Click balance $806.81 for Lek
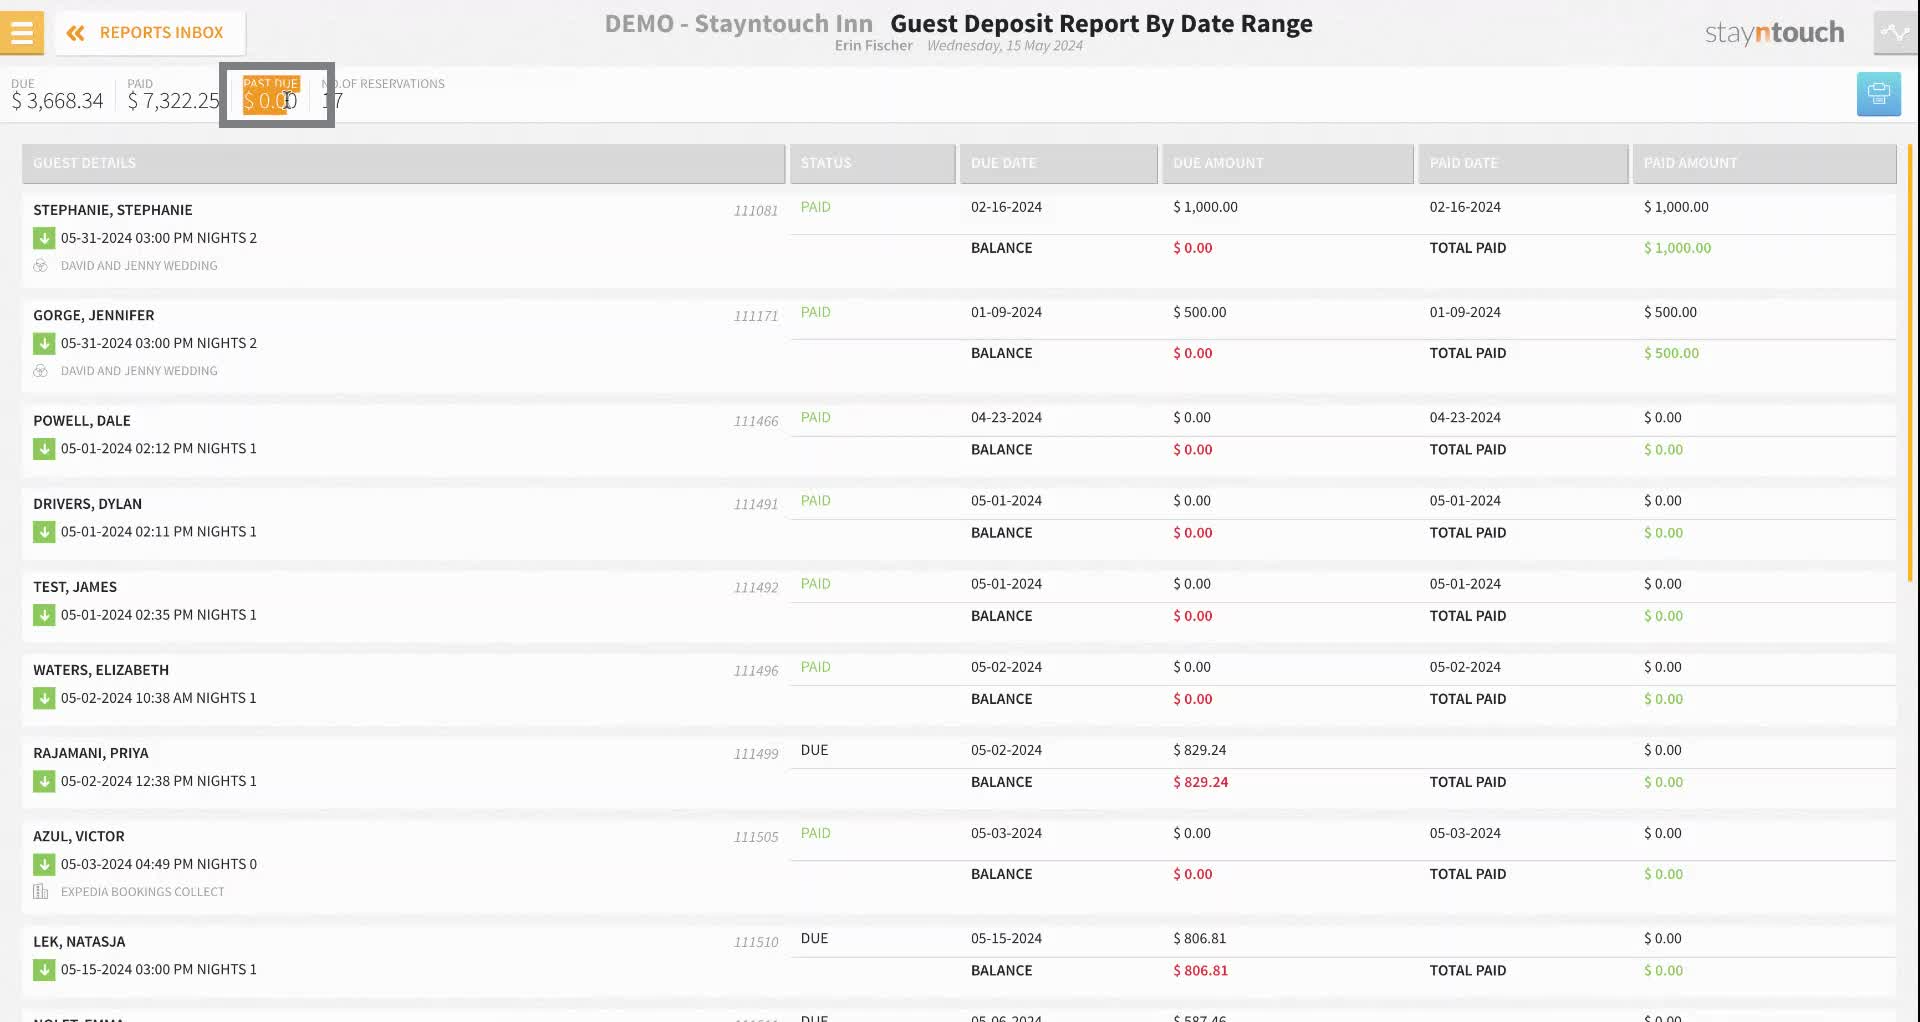The image size is (1920, 1022). (x=1200, y=970)
